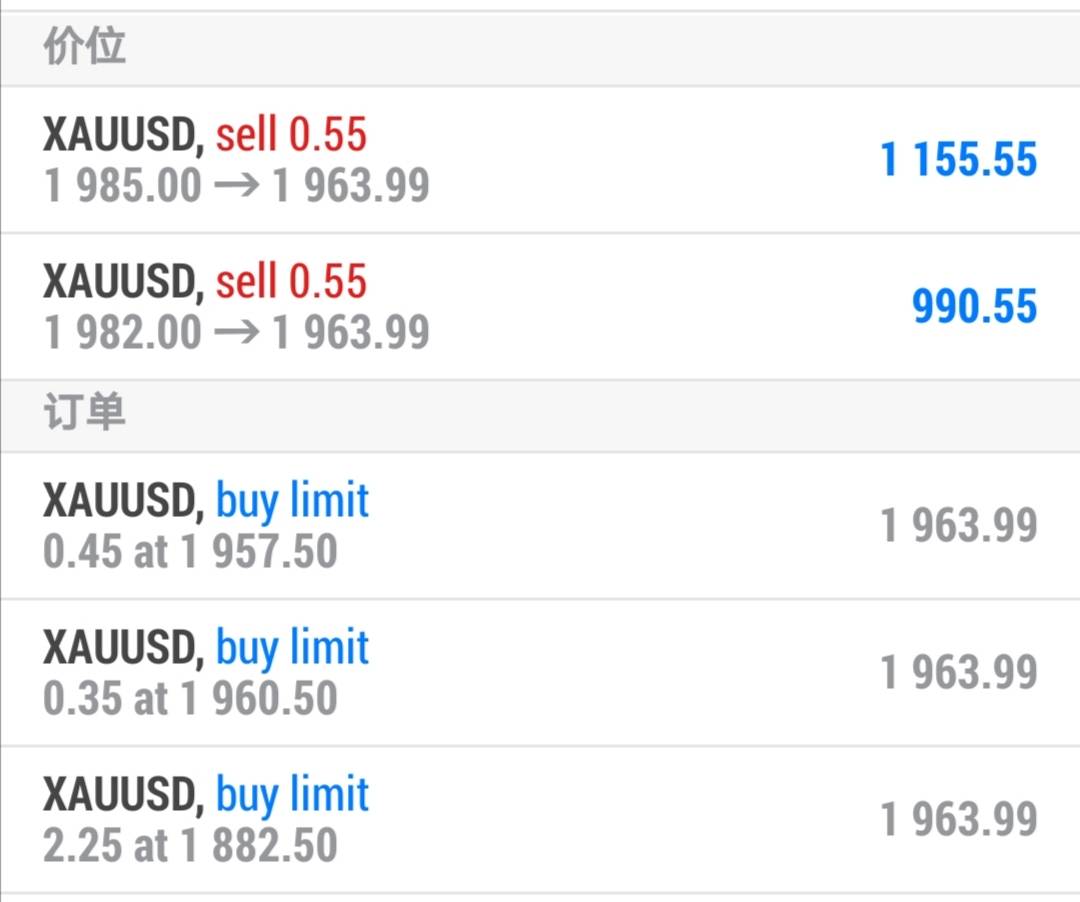Tap 'buy limit' label of the 2.25 lot order
The width and height of the screenshot is (1080, 902).
tap(292, 795)
